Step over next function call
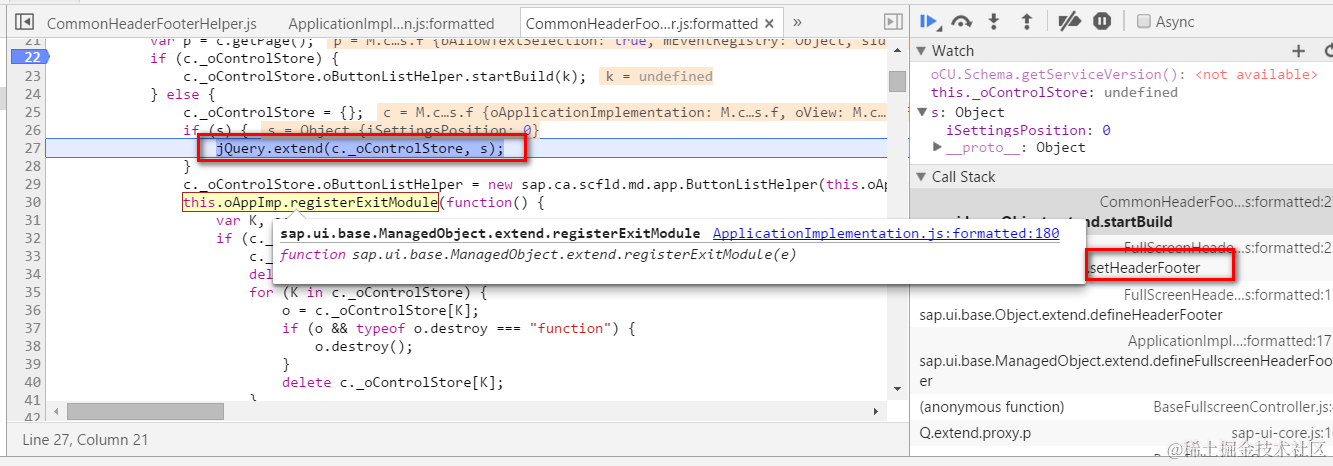1333x466 pixels. tap(962, 21)
